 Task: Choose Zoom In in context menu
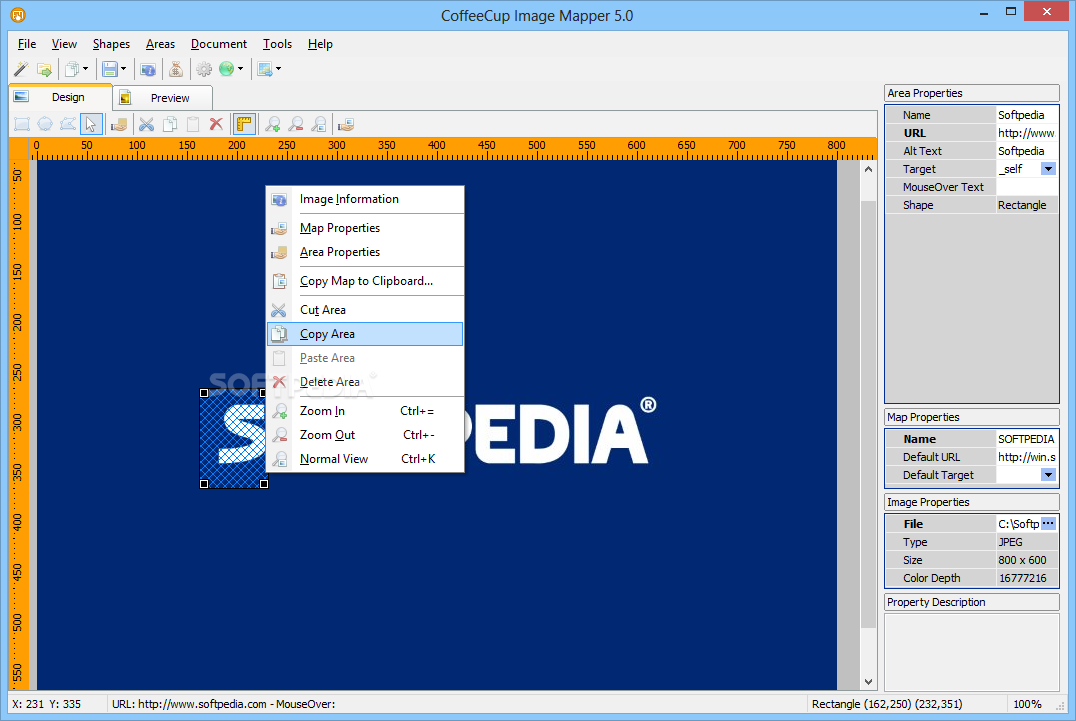[365, 411]
